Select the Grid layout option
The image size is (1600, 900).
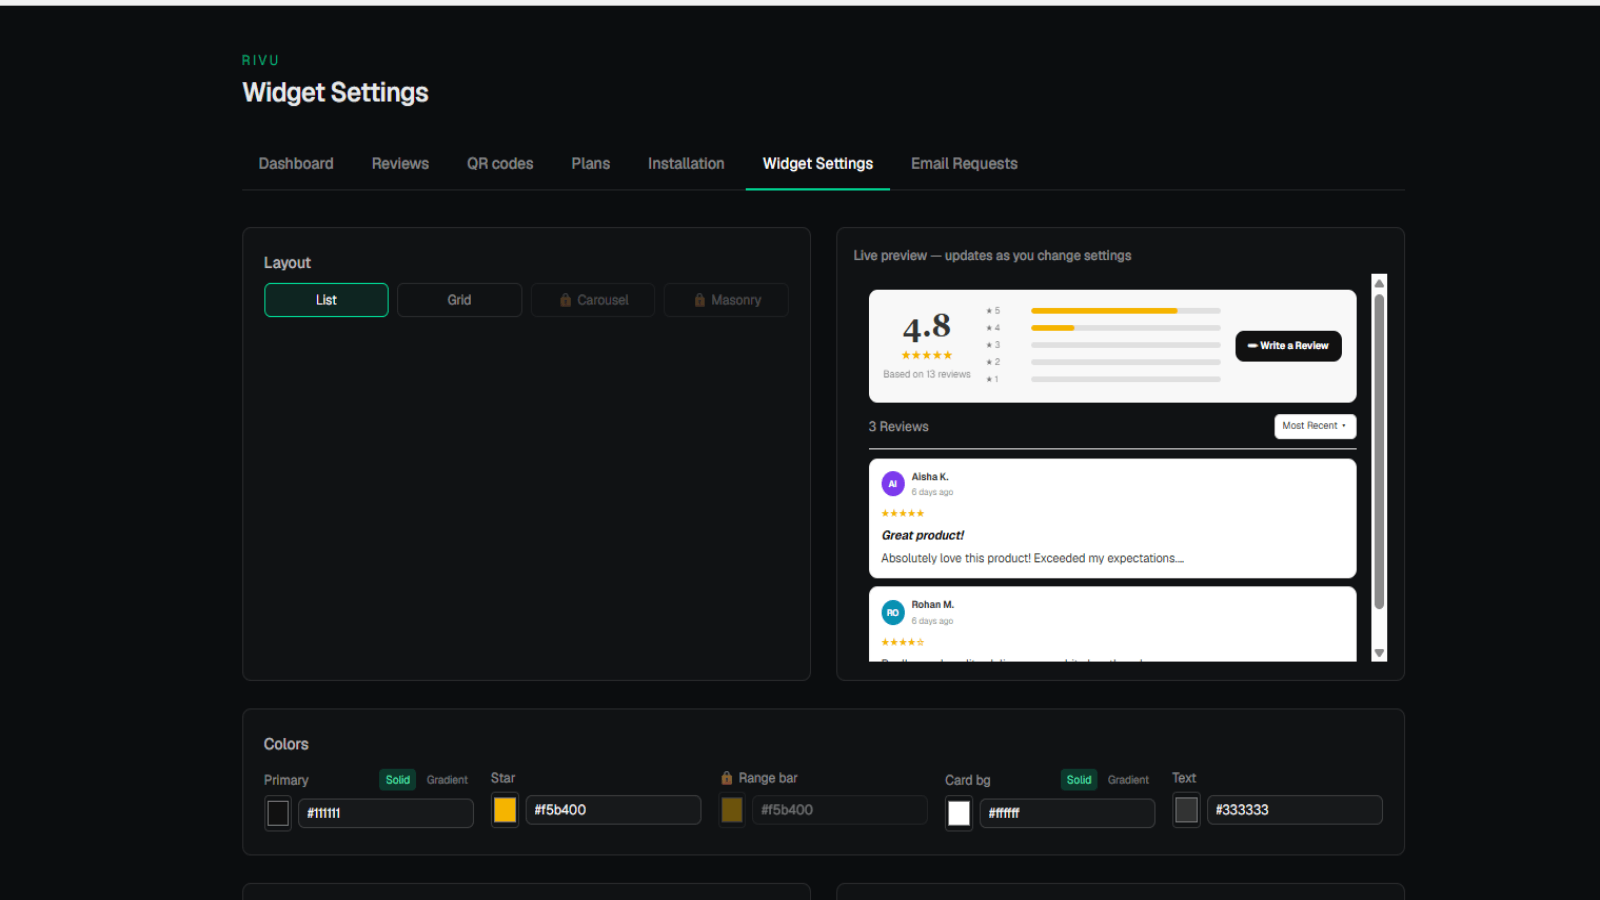(459, 300)
